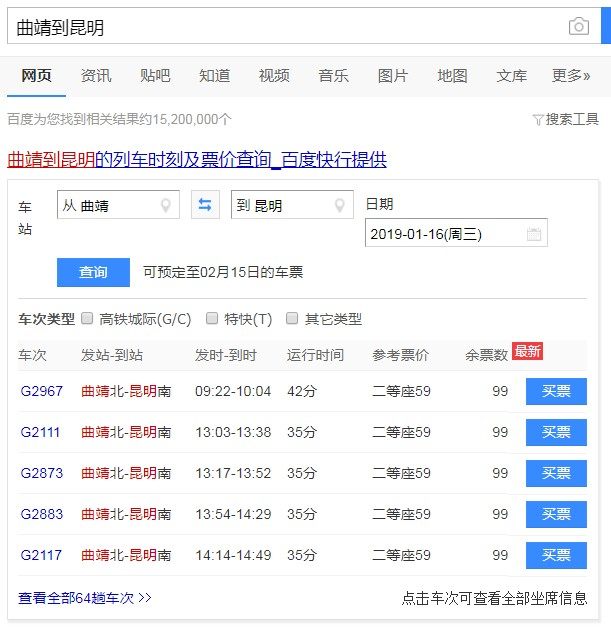Image resolution: width=611 pixels, height=629 pixels.
Task: Open 曲靖到昆明的列车时刻及票价查询 result link
Action: 197,160
